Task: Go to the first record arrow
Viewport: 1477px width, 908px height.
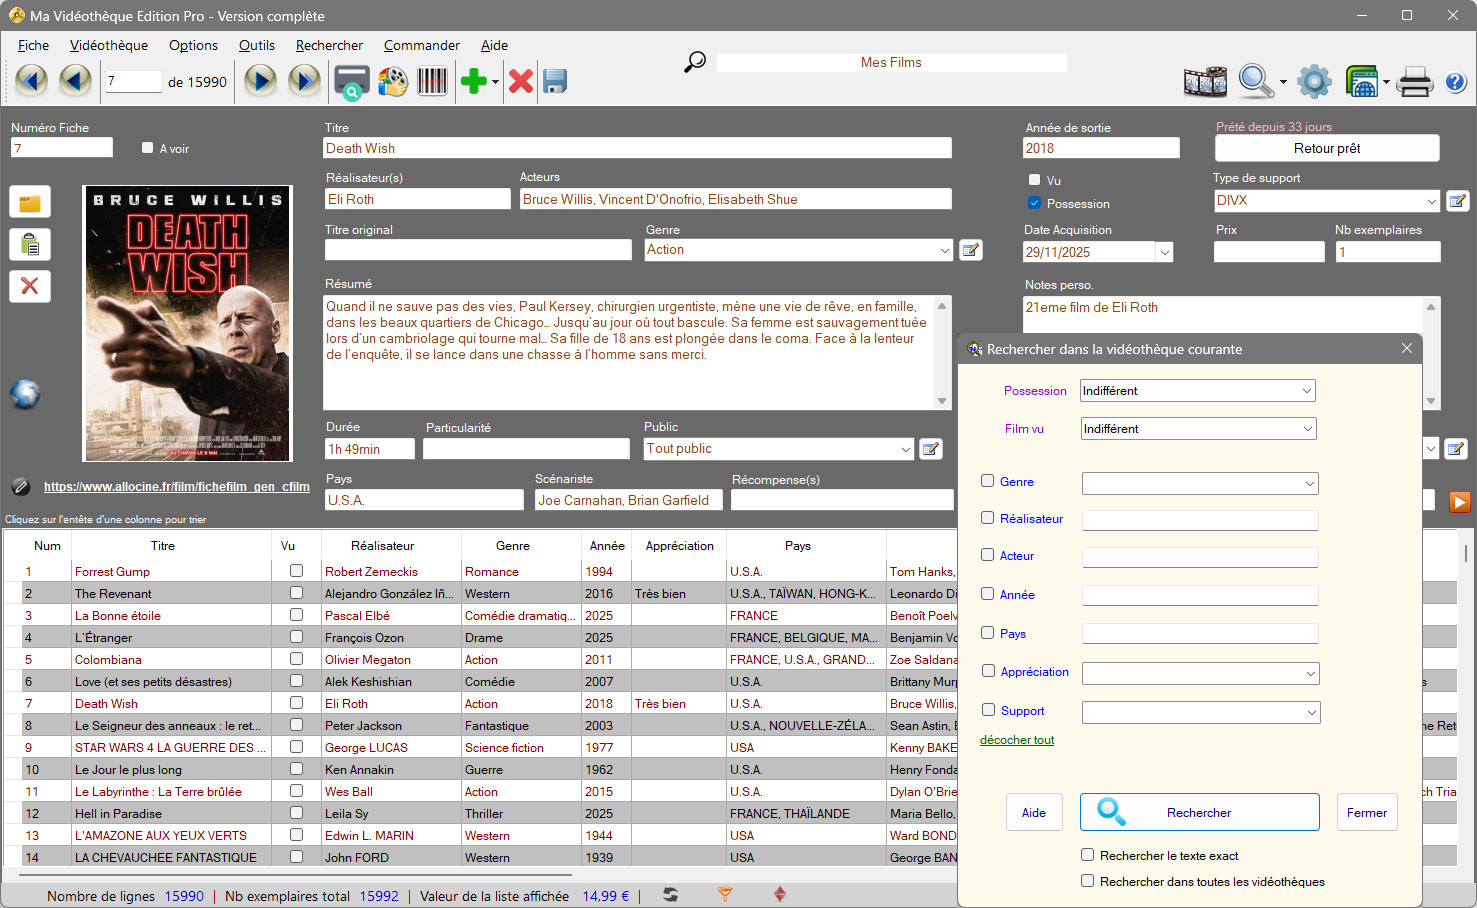Action: [31, 80]
